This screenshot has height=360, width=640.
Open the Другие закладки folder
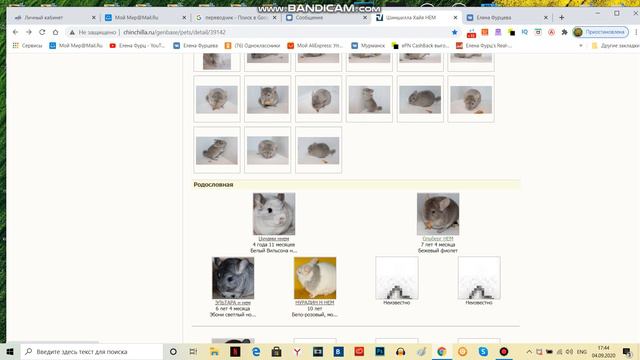coord(616,46)
